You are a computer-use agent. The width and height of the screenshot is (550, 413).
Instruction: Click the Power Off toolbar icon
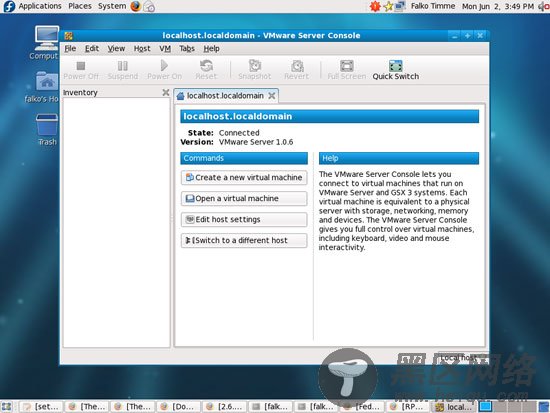(81, 66)
